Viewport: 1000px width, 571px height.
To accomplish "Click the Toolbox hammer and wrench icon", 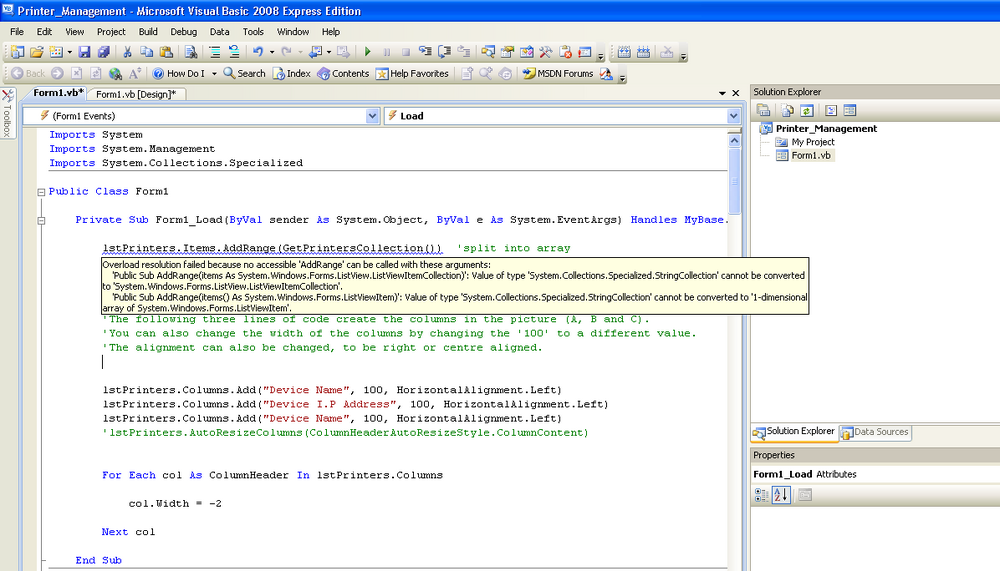I will coord(545,52).
